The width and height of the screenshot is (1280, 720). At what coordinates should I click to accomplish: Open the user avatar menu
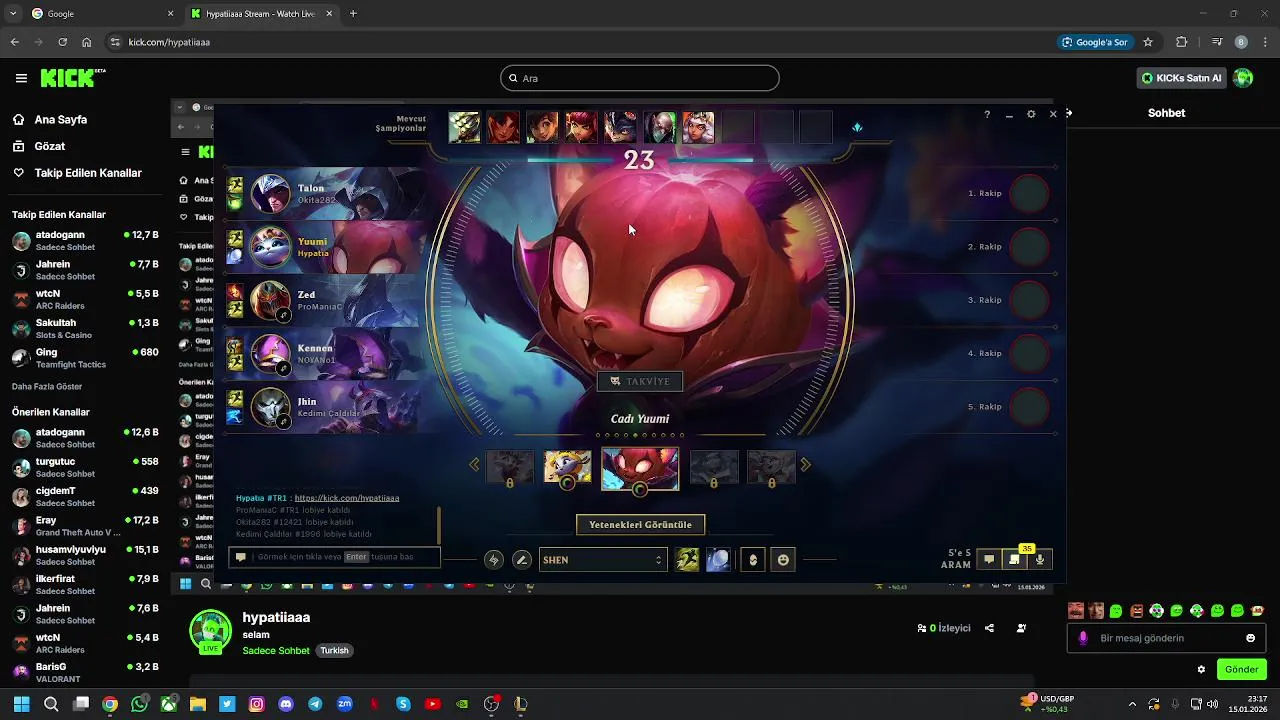point(1243,78)
